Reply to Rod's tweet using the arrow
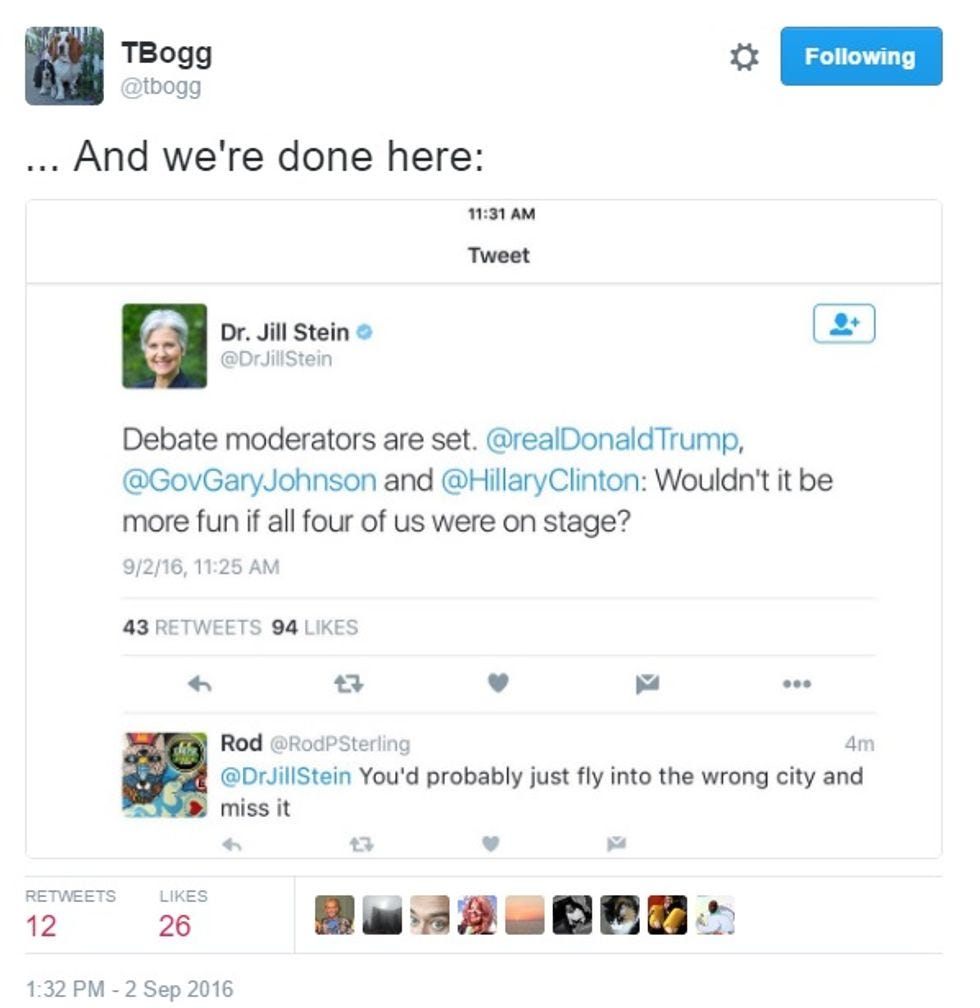This screenshot has width=980, height=1008. [x=231, y=844]
